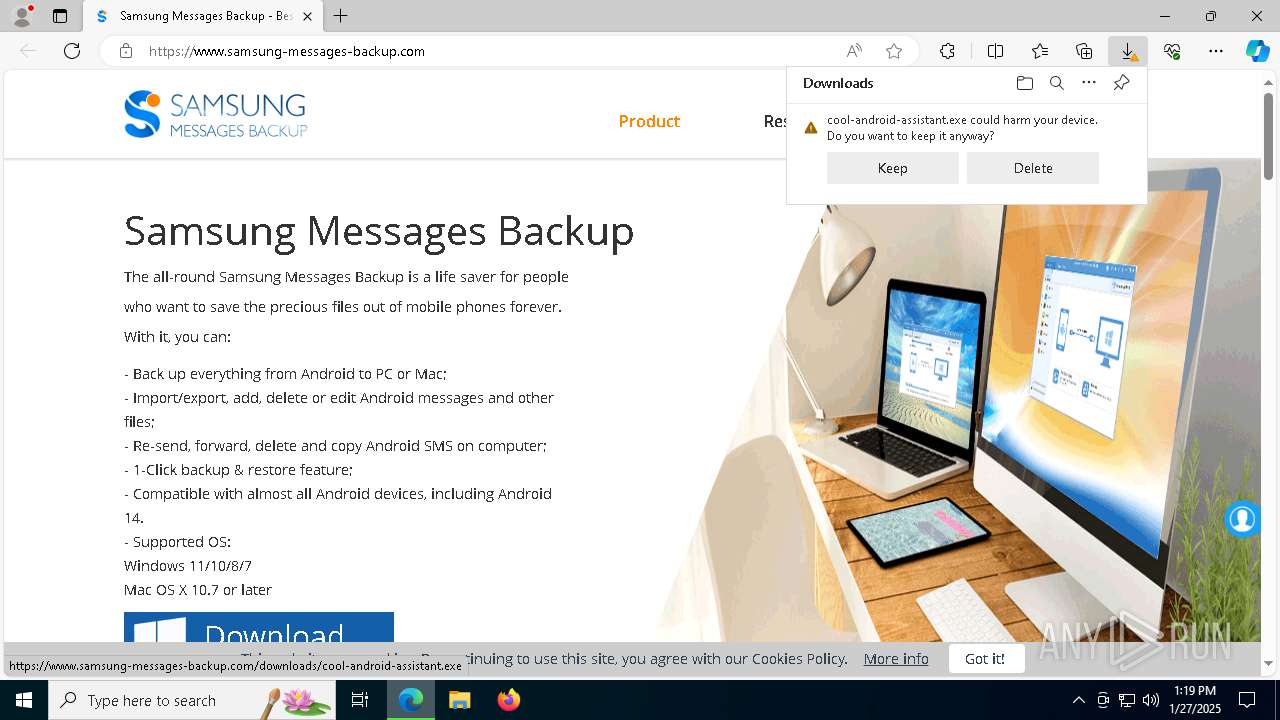Select the Samsung Messages Backup tab

pyautogui.click(x=203, y=16)
